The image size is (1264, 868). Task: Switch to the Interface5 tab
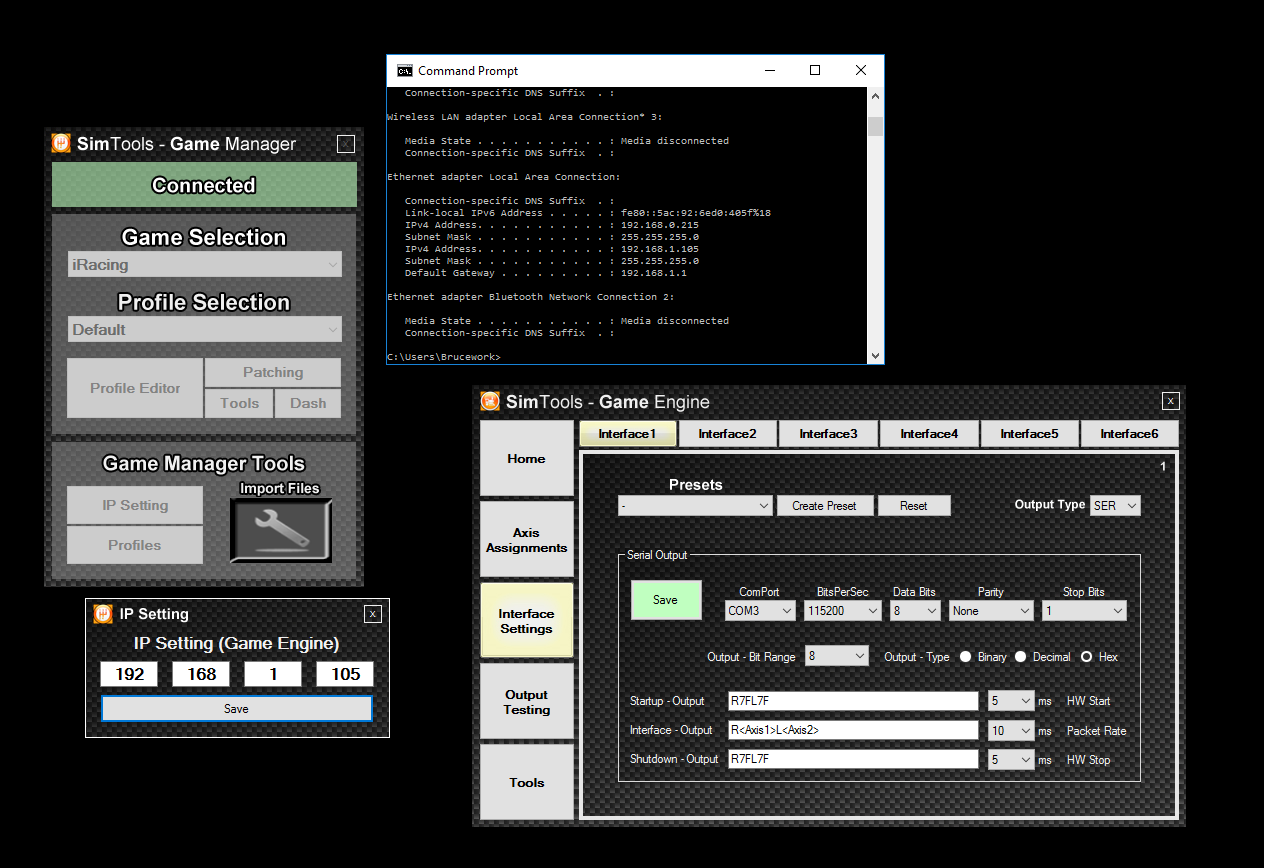[x=1029, y=434]
